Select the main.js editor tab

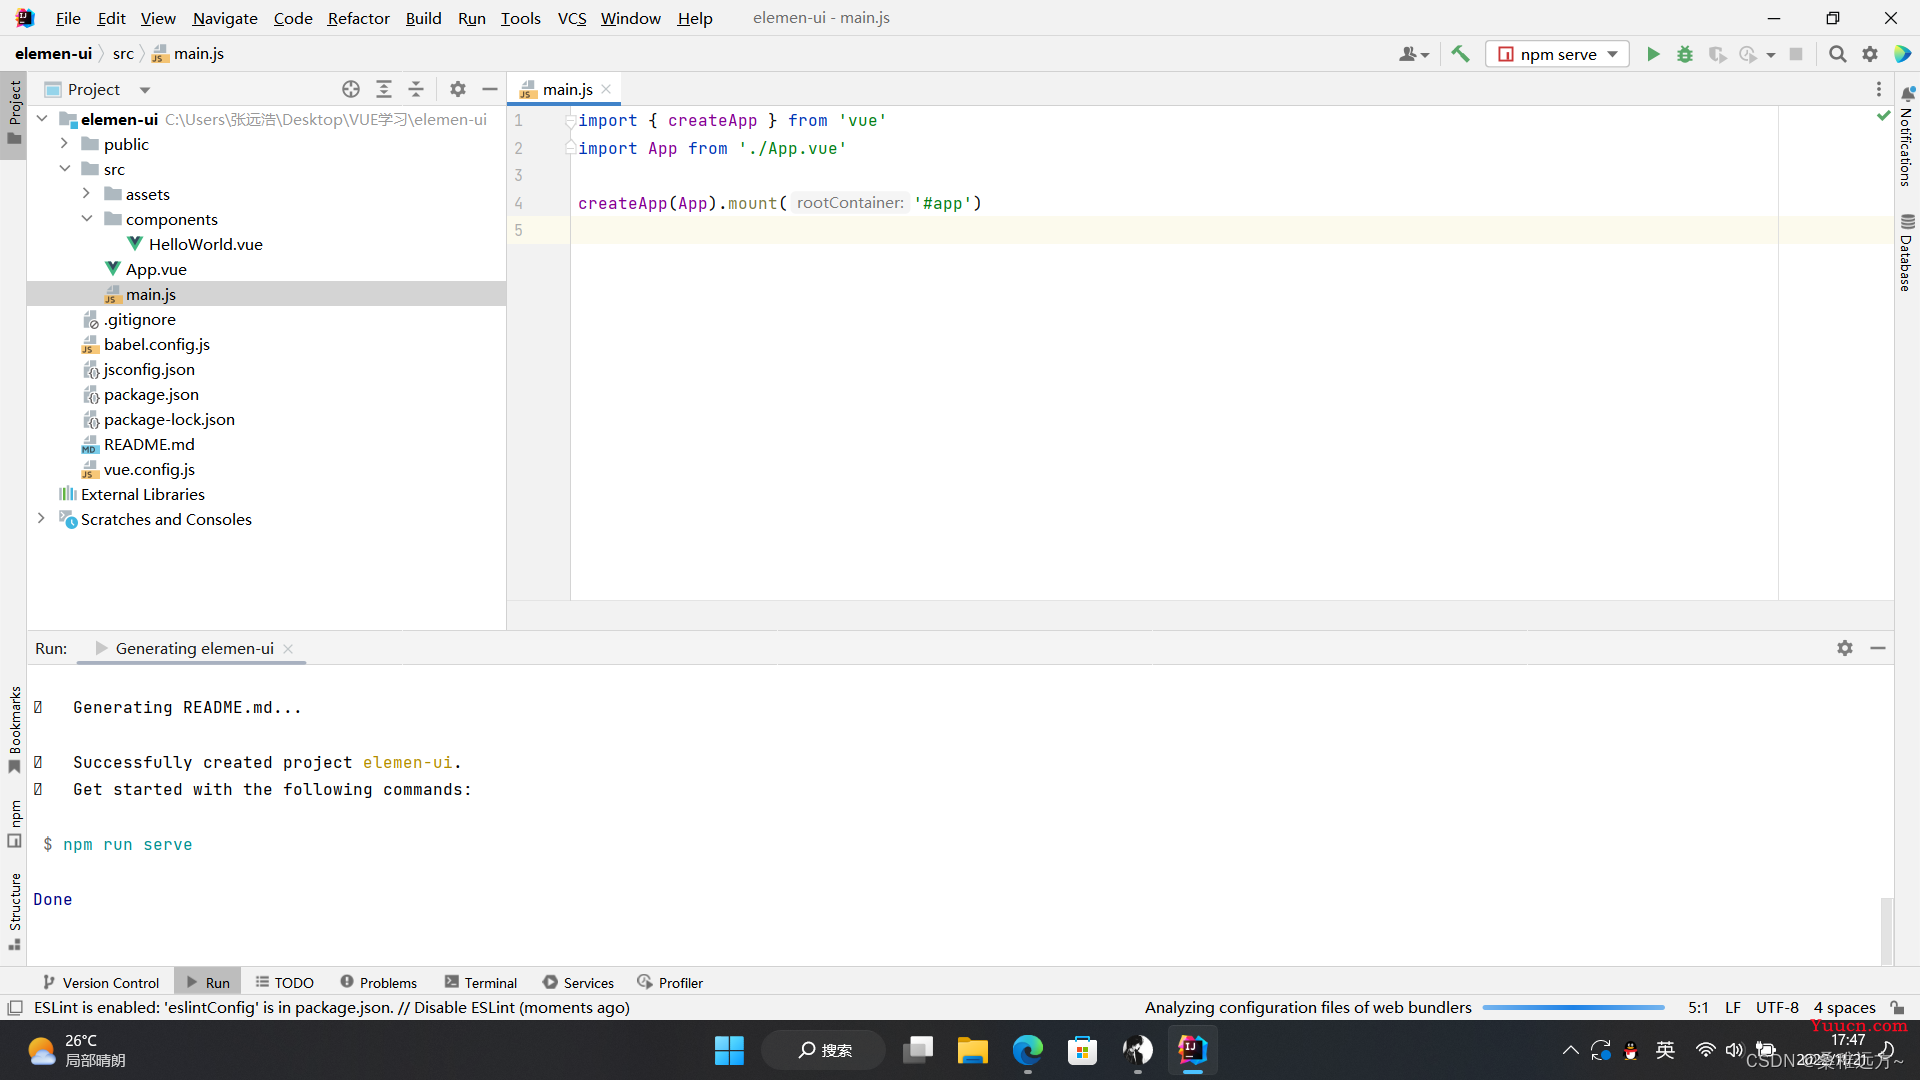click(x=565, y=89)
